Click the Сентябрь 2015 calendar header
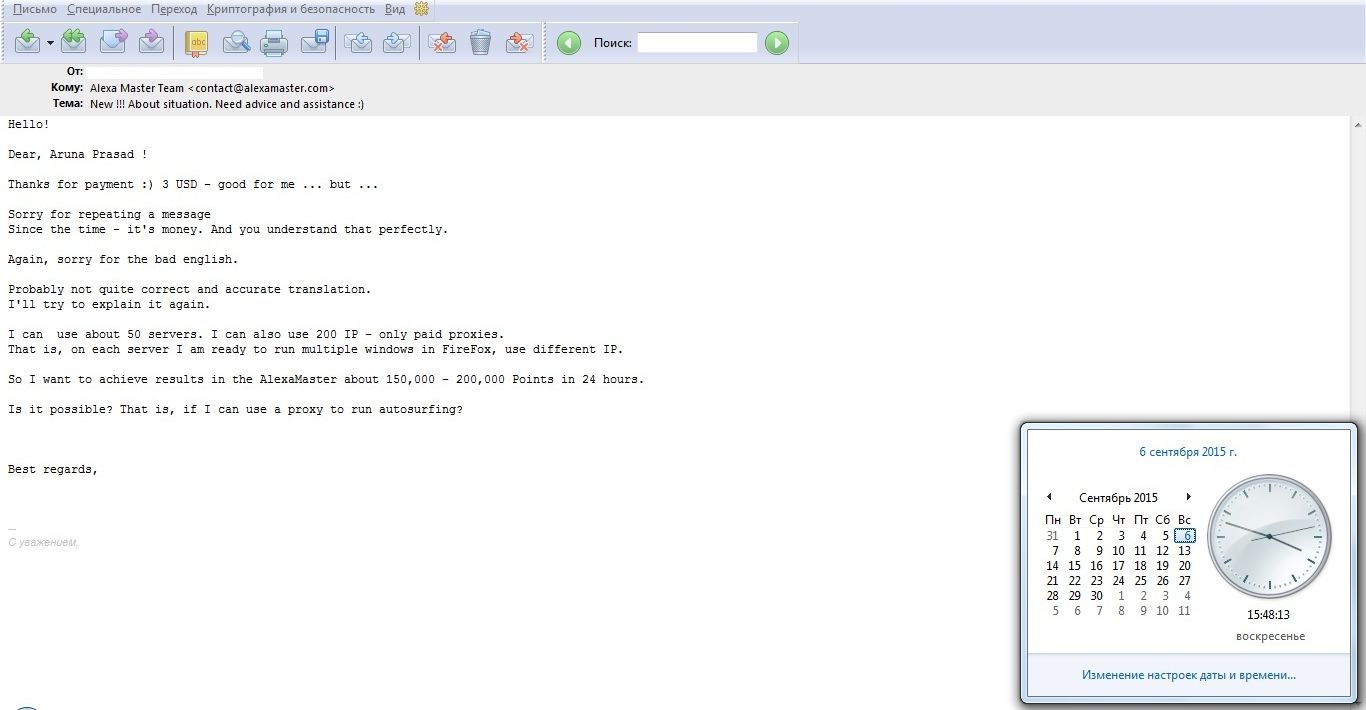This screenshot has height=710, width=1366. (1118, 497)
